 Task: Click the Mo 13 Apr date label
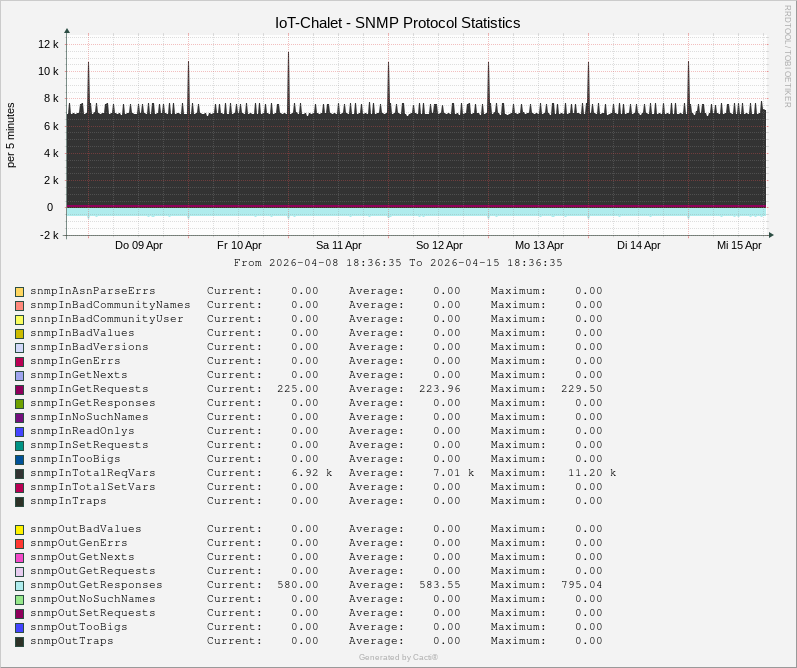pos(539,245)
